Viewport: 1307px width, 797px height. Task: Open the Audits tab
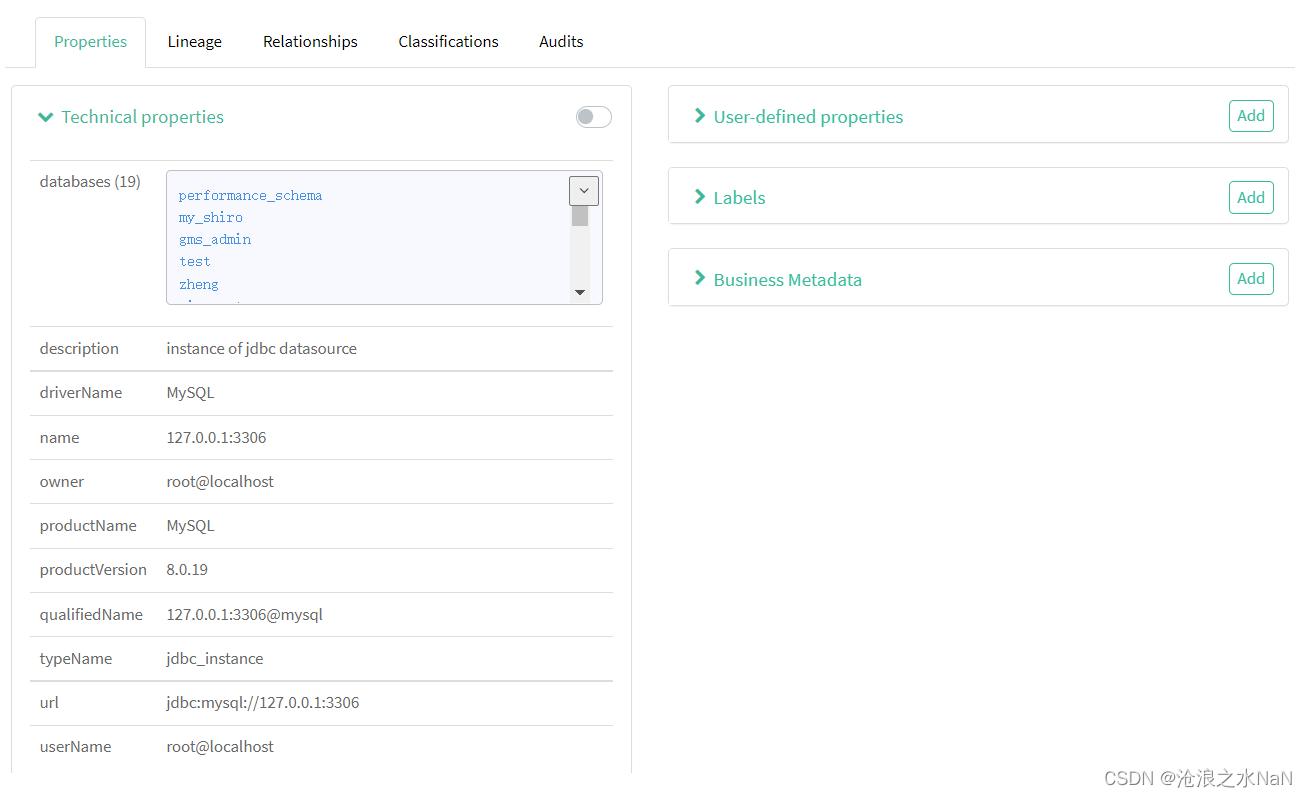[x=560, y=41]
